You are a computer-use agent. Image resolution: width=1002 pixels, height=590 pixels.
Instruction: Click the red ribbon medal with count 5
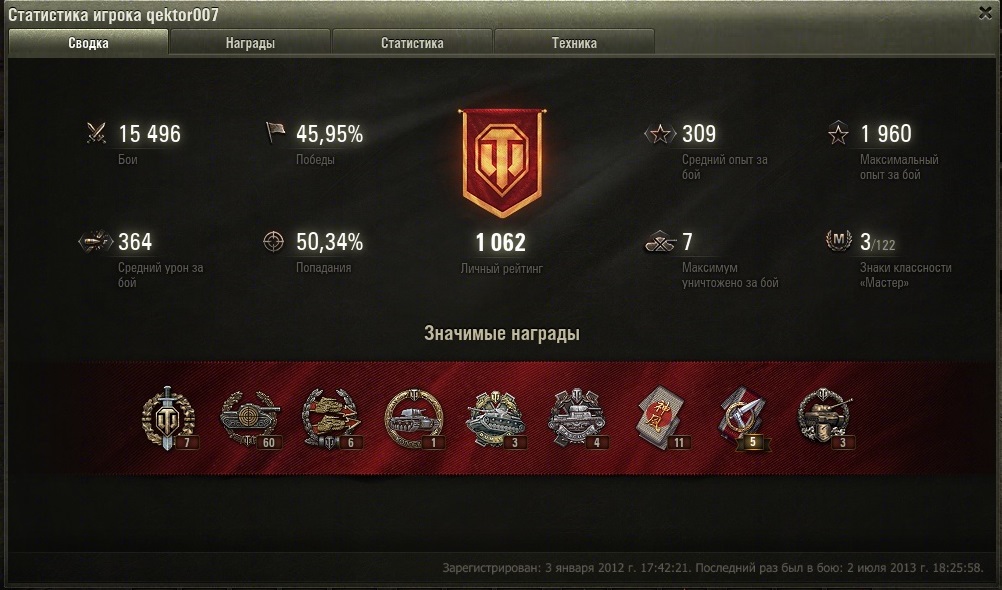tap(744, 419)
